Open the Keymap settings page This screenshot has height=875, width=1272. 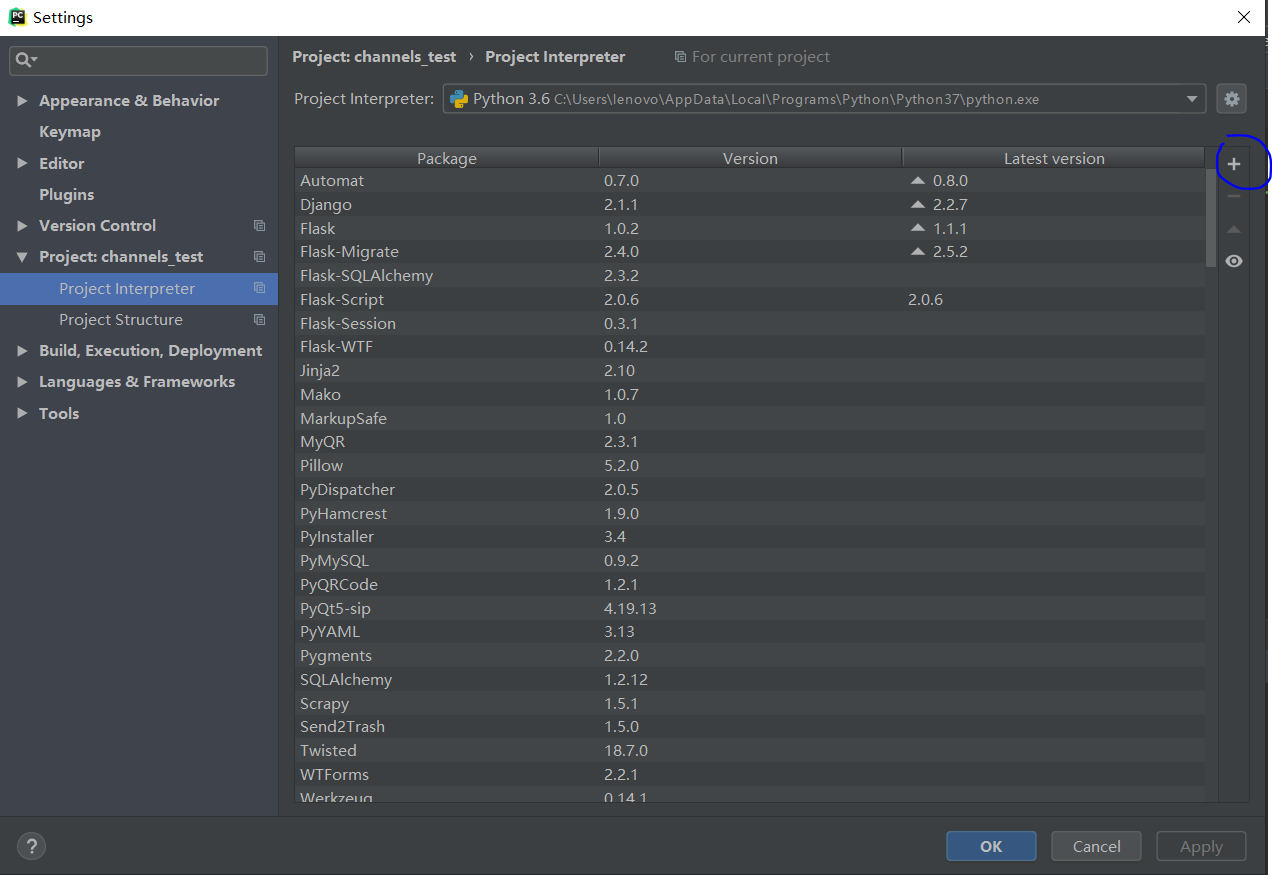[x=70, y=132]
